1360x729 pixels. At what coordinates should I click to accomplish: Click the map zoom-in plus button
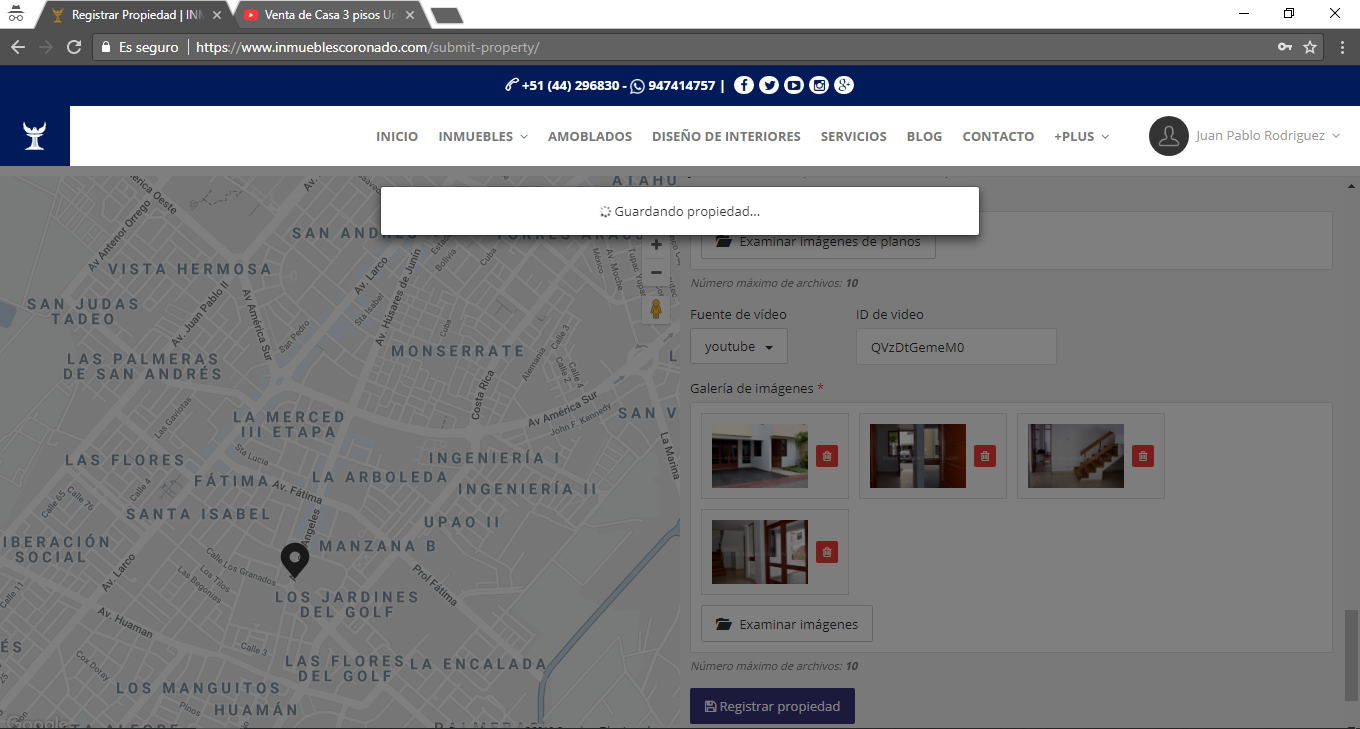656,245
